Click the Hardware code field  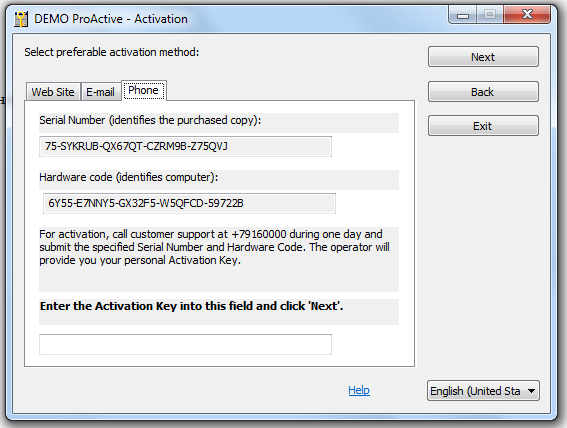tap(189, 203)
